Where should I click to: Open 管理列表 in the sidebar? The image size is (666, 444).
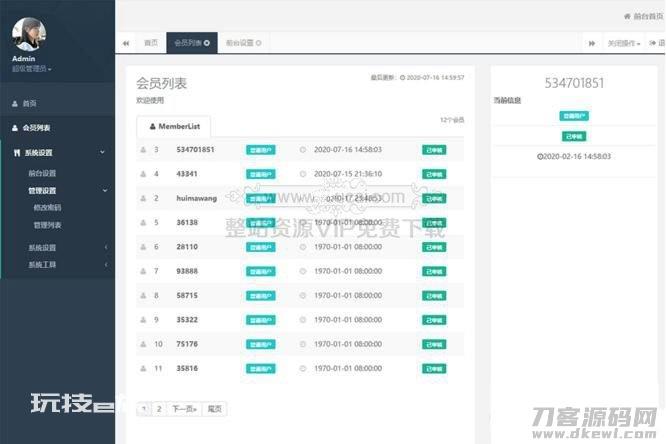[48, 225]
